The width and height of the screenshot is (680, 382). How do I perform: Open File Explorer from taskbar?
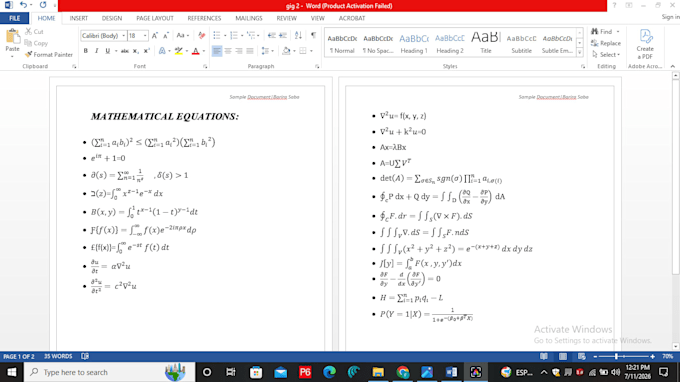[378, 372]
